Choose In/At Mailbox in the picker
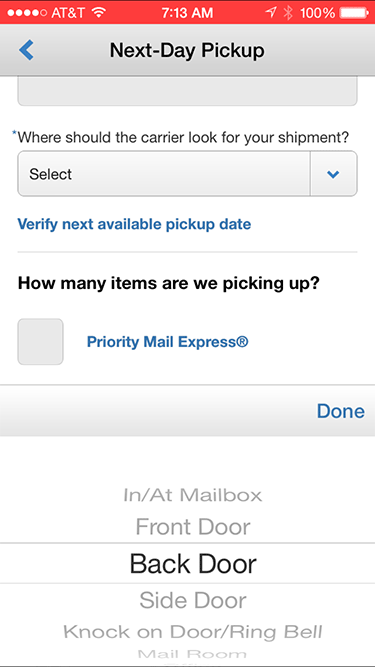 tap(193, 495)
